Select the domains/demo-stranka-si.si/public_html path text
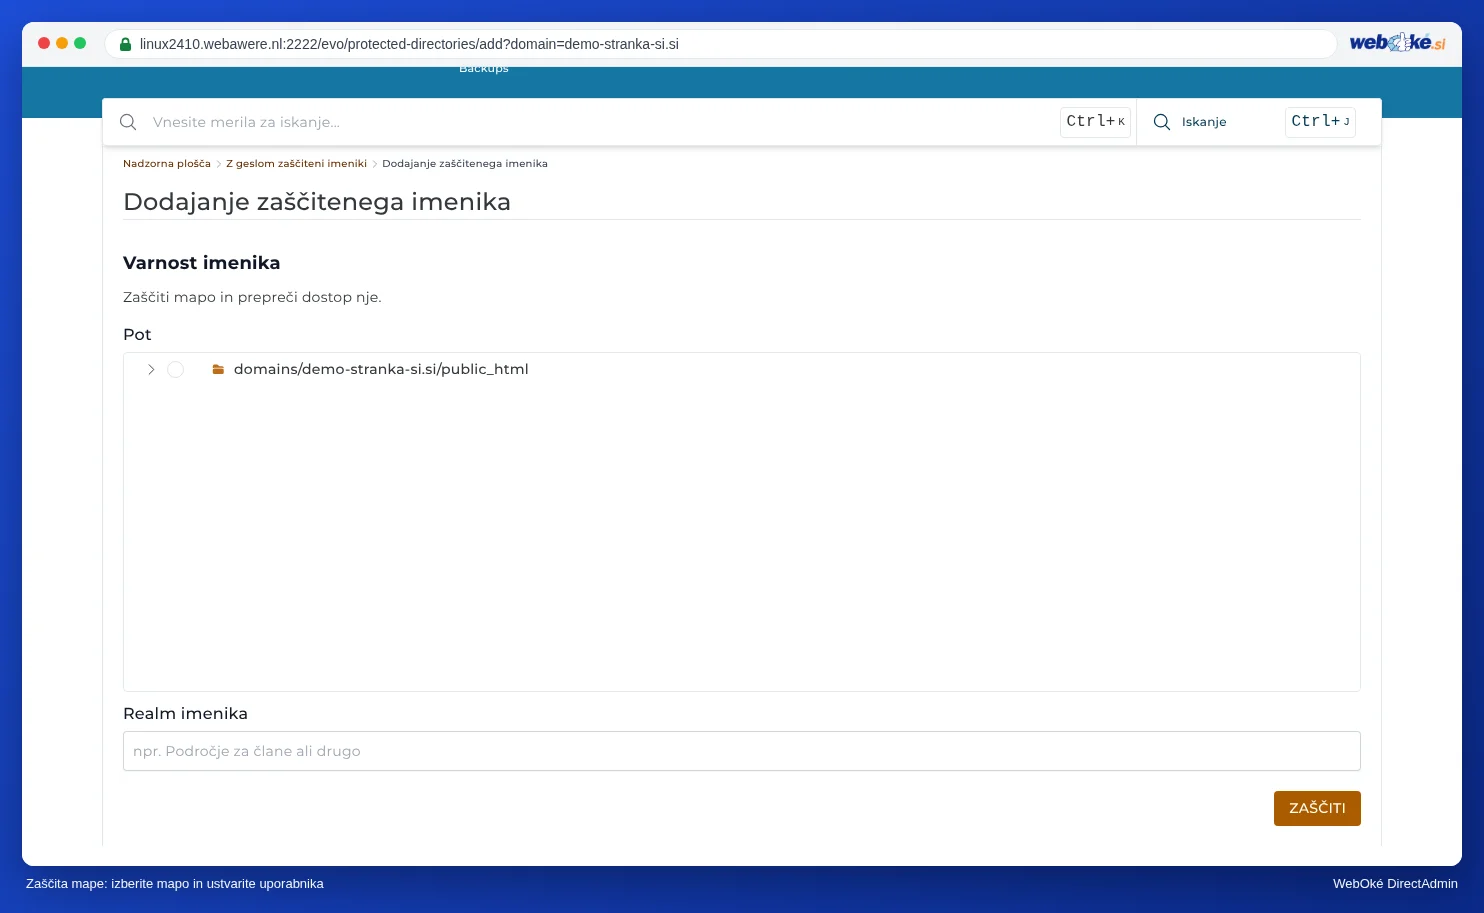This screenshot has width=1484, height=913. pyautogui.click(x=381, y=369)
